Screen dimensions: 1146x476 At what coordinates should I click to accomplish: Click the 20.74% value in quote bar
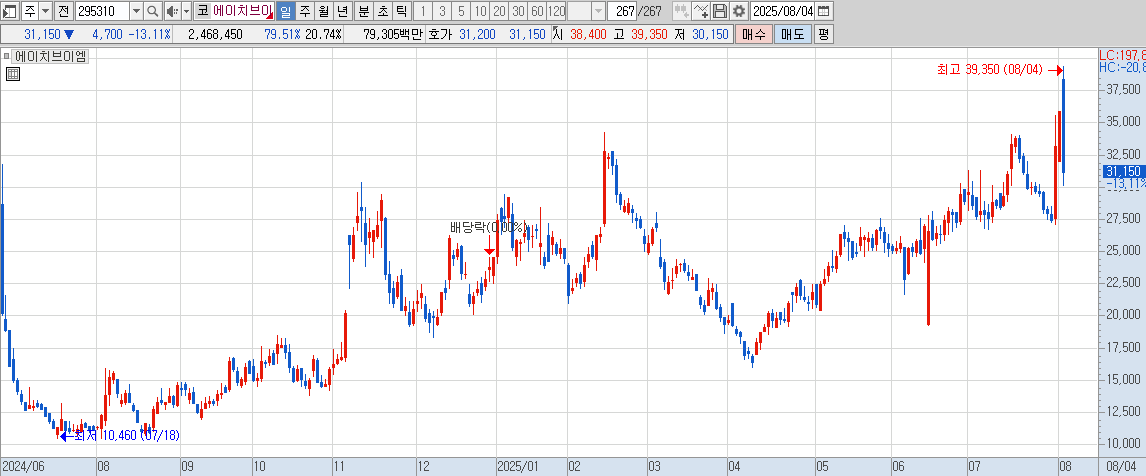pos(323,34)
